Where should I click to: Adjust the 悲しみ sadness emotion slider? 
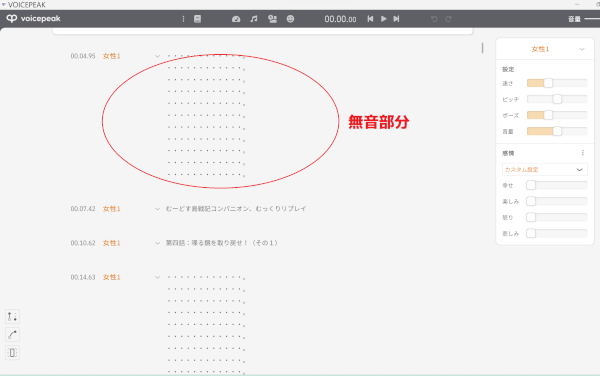coord(557,233)
